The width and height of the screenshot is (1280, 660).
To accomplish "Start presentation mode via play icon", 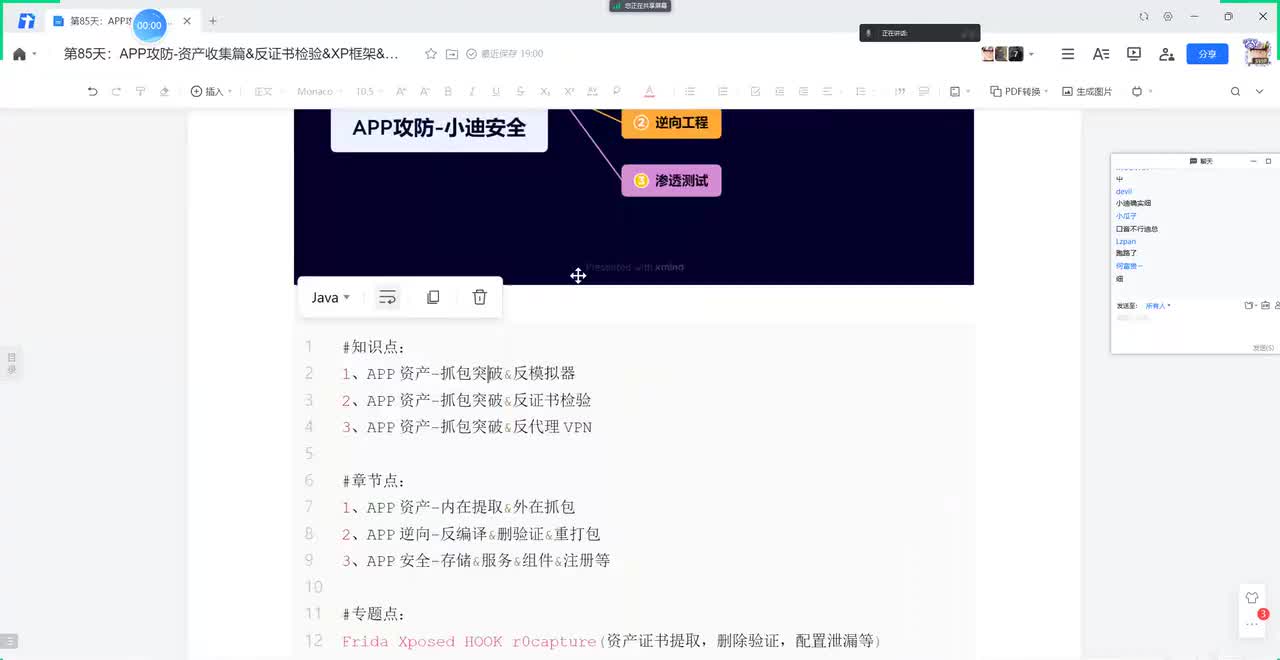I will click(x=1134, y=54).
